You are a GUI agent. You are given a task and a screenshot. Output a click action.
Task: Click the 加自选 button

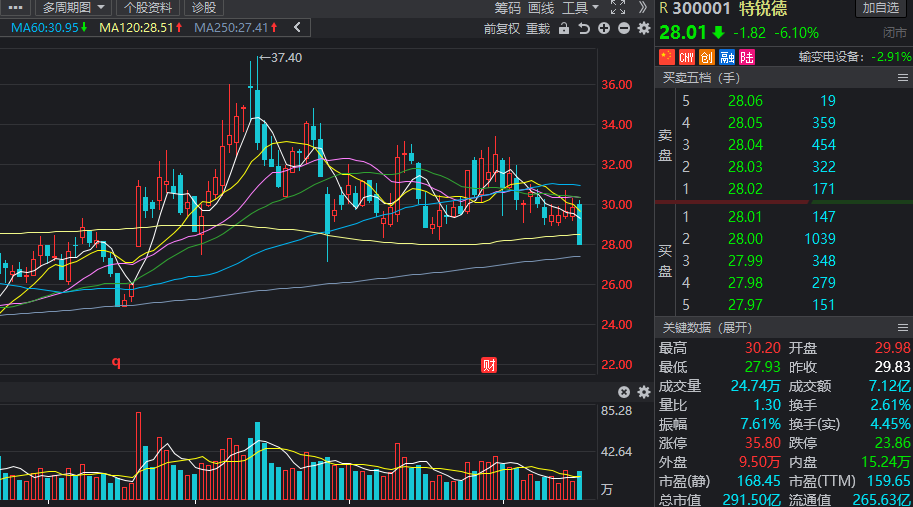click(x=880, y=8)
